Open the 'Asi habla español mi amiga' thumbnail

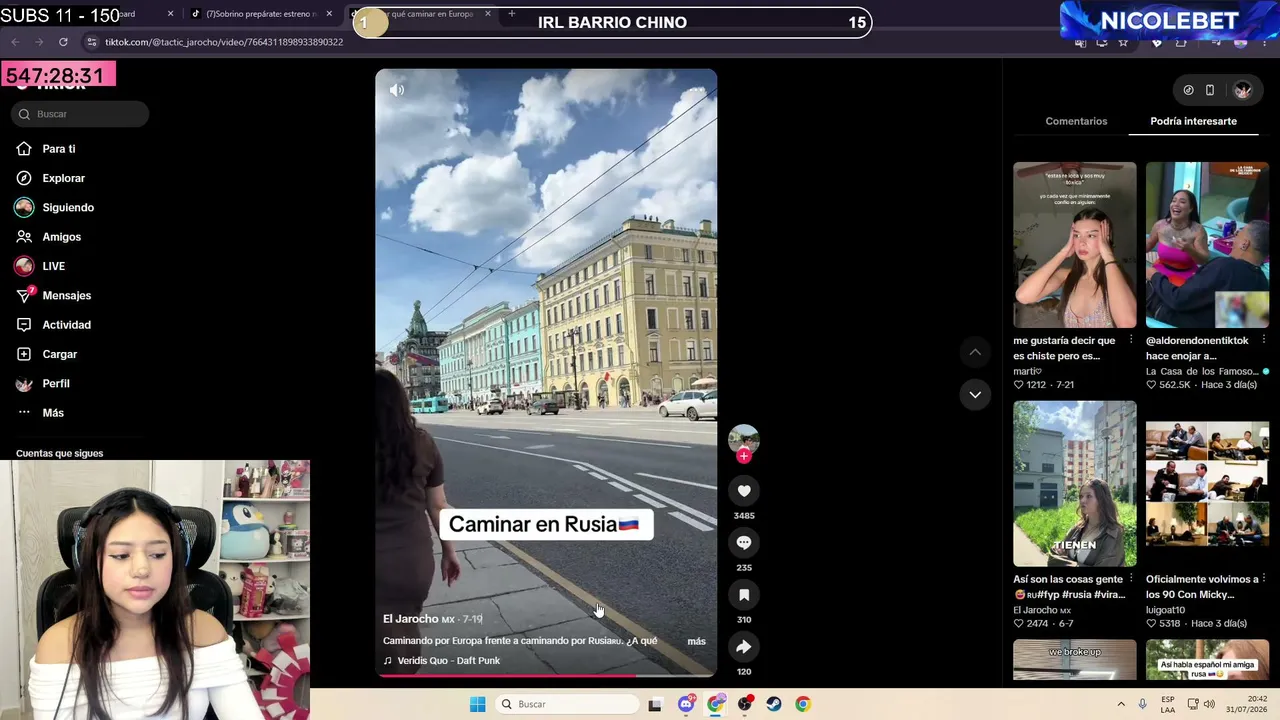pos(1207,660)
